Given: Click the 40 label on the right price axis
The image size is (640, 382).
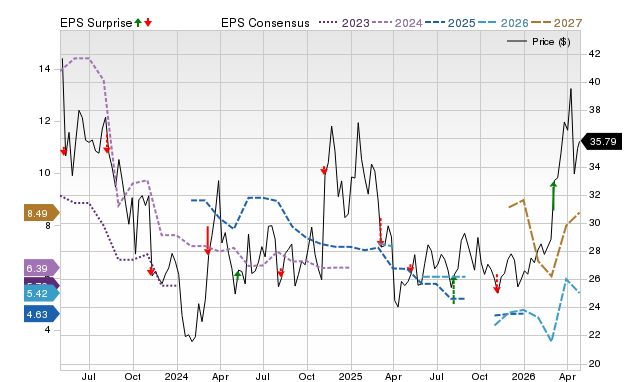Looking at the screenshot, I should point(594,82).
